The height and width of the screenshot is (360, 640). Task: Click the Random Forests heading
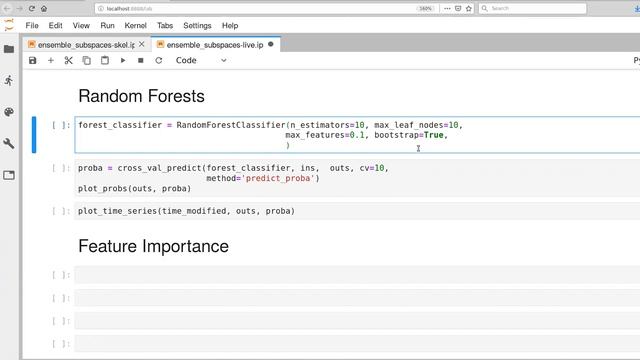pos(141,96)
